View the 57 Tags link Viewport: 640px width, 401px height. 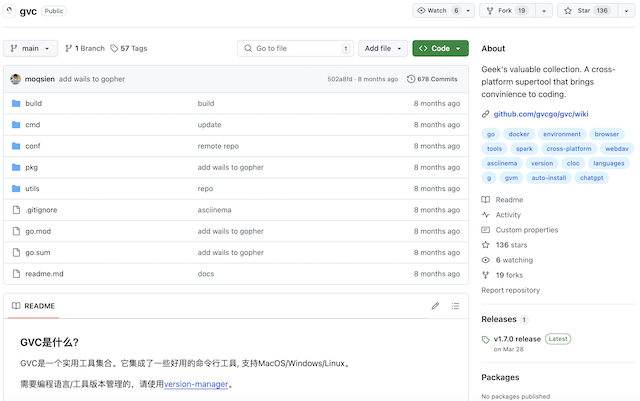coord(129,48)
